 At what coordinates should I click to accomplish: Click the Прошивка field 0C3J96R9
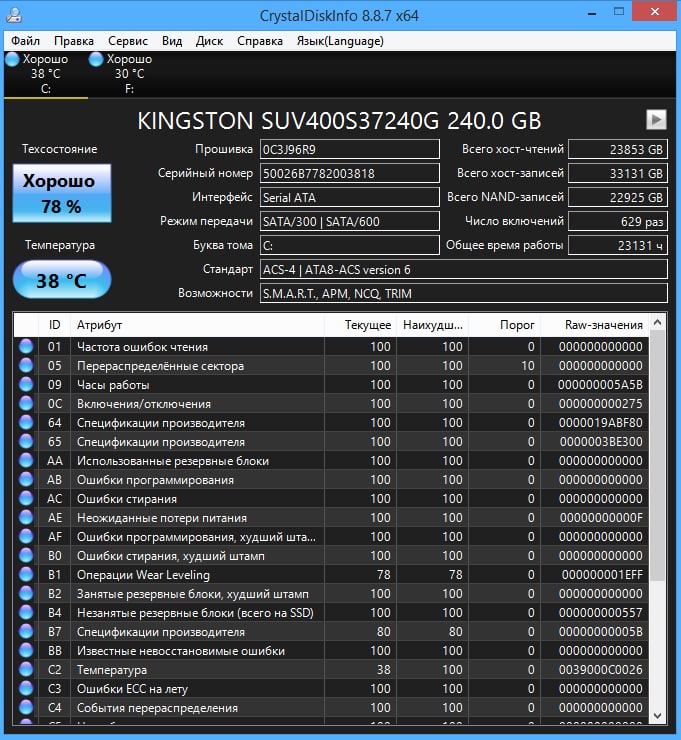click(350, 149)
